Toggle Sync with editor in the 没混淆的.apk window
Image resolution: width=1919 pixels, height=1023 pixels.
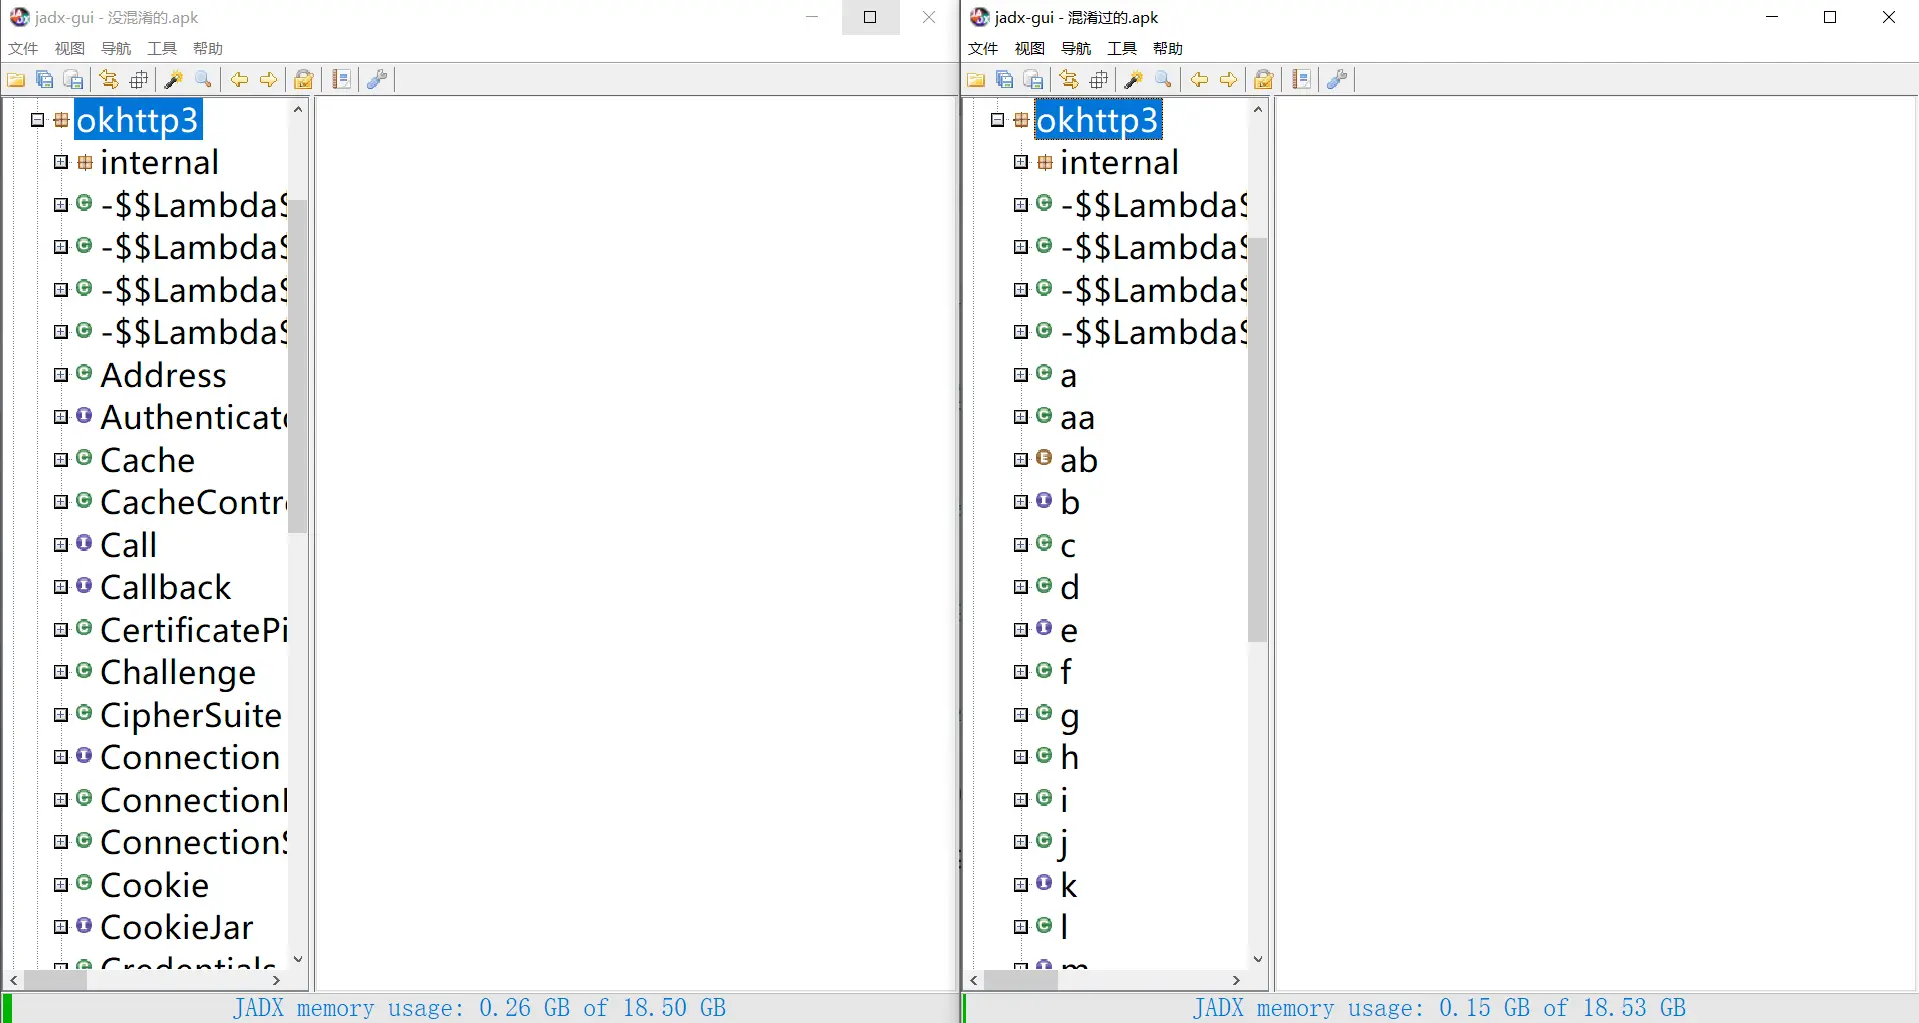[109, 80]
